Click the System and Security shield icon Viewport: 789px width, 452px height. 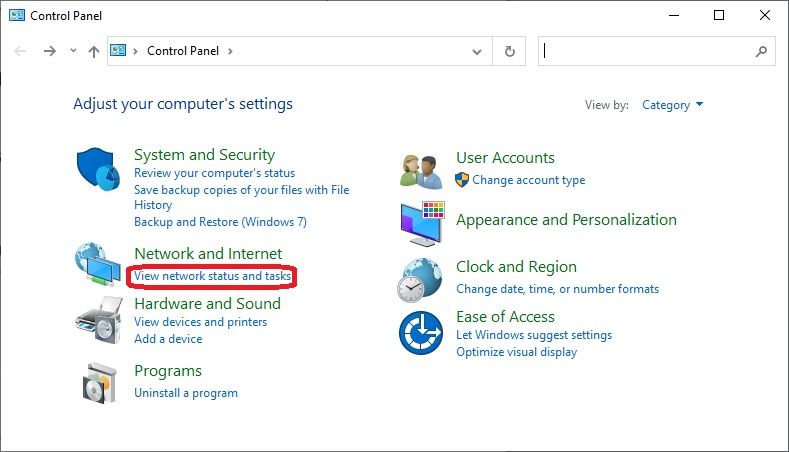99,169
